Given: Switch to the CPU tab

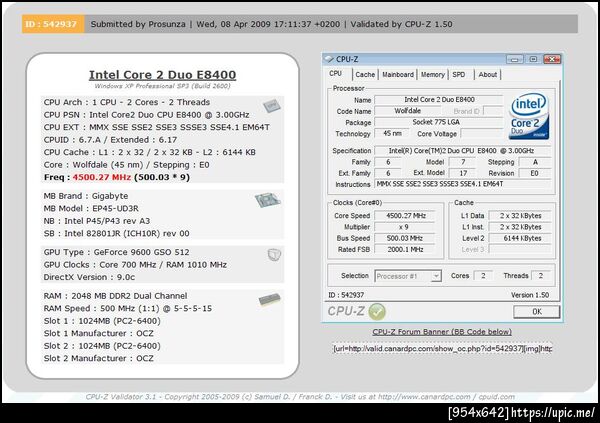Looking at the screenshot, I should click(x=336, y=73).
